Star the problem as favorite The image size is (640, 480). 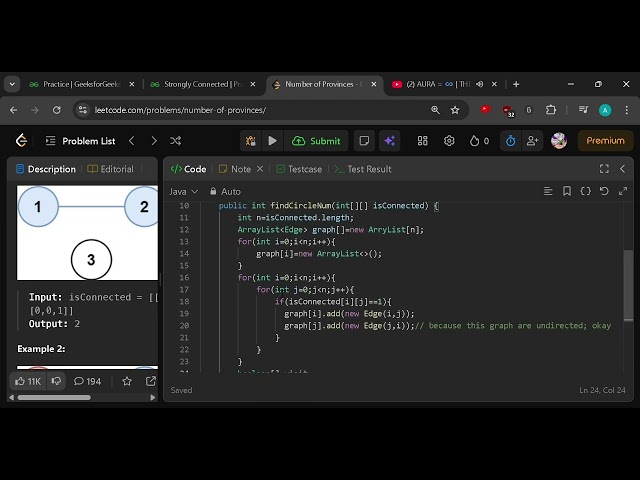pos(127,381)
